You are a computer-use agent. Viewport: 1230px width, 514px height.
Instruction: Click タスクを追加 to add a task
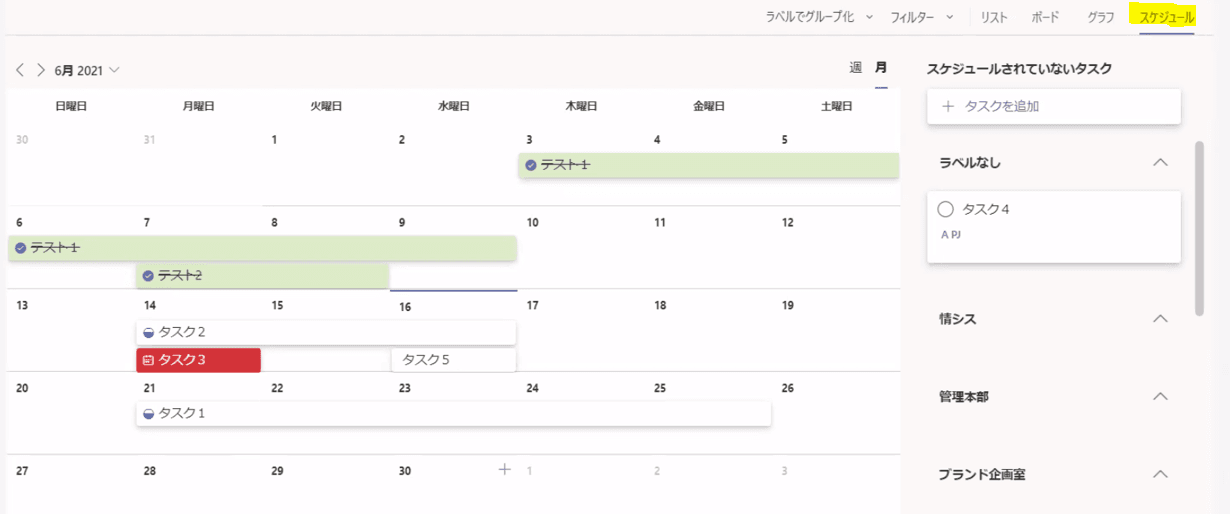(1054, 106)
